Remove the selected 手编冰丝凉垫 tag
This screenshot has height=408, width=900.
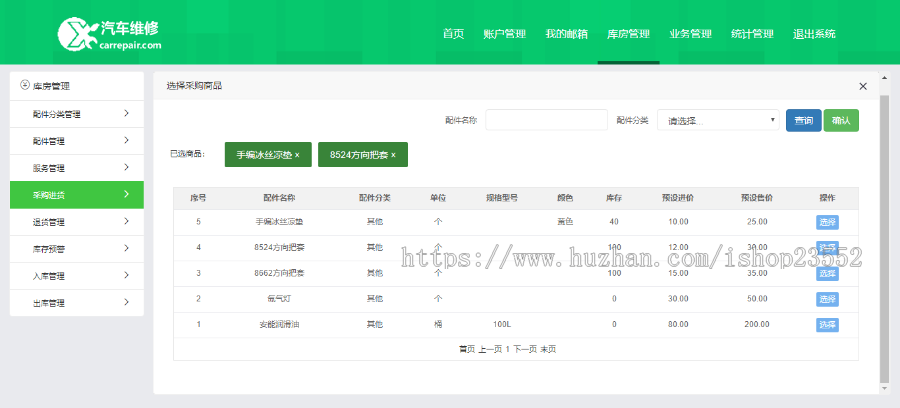297,155
